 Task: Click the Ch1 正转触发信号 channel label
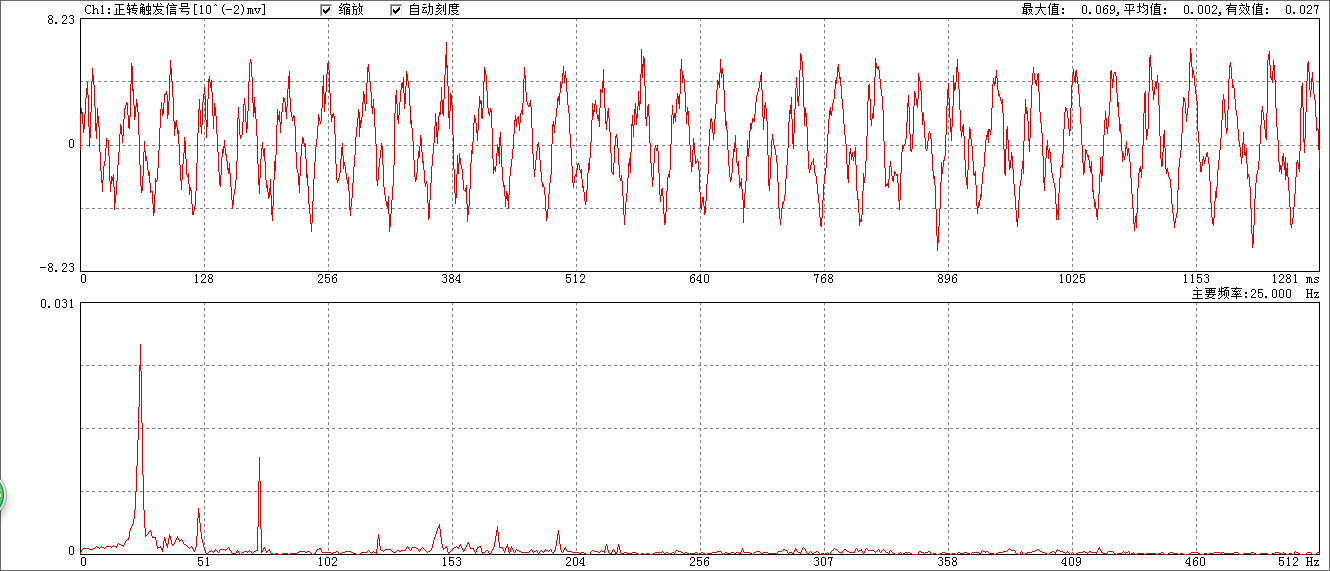175,10
